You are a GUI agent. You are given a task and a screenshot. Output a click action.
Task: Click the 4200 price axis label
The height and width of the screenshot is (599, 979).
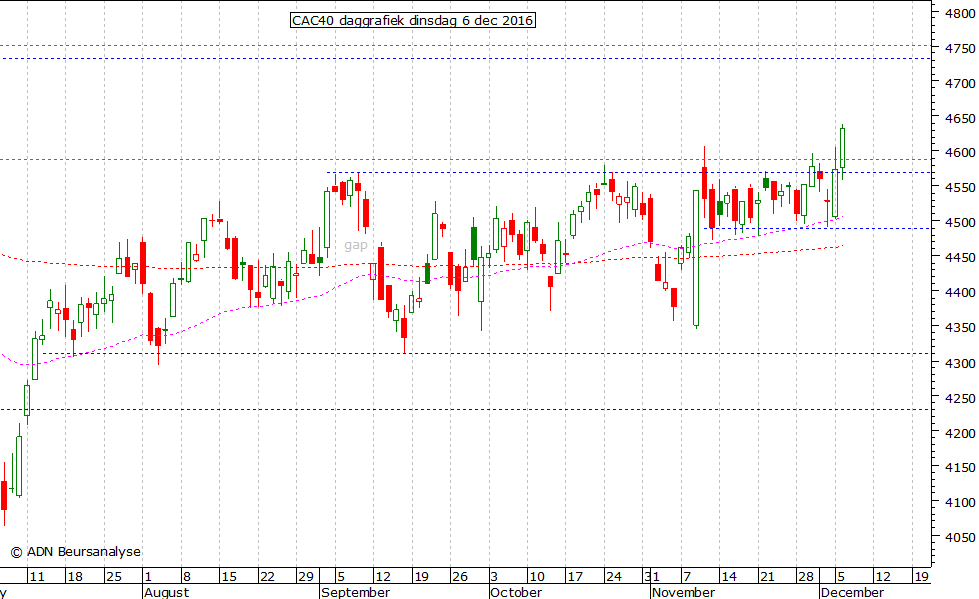(x=959, y=433)
